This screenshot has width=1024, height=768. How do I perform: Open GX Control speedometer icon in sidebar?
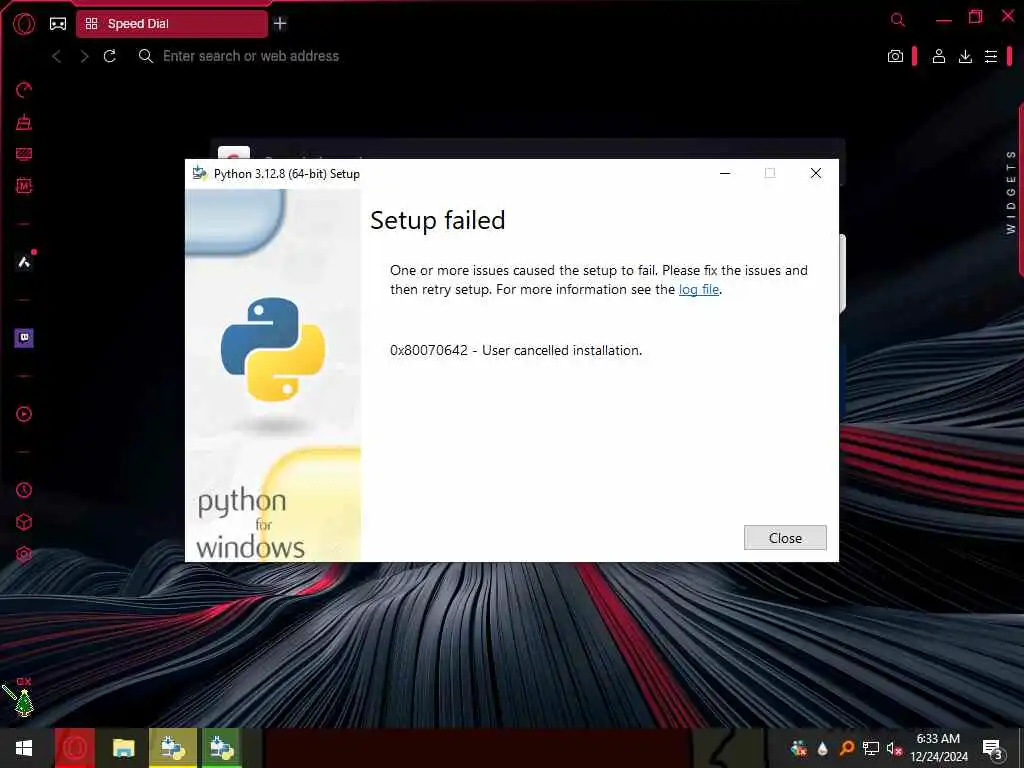[x=24, y=89]
